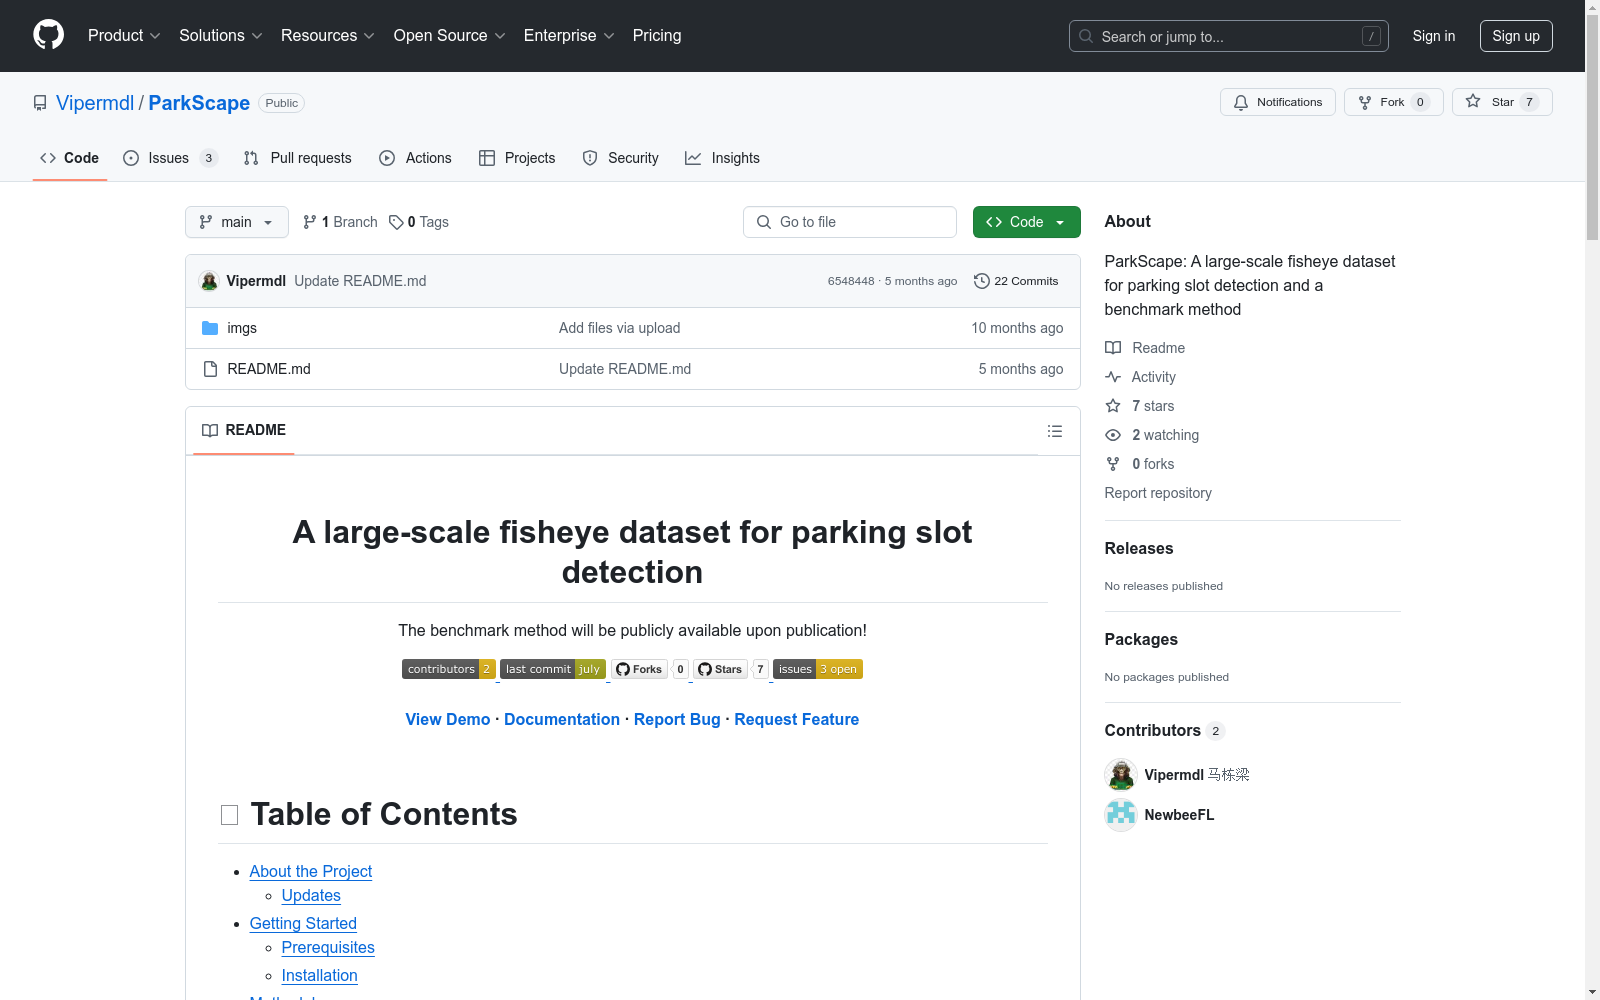This screenshot has height=1000, width=1600.
Task: Go to About the Project section
Action: tap(311, 872)
